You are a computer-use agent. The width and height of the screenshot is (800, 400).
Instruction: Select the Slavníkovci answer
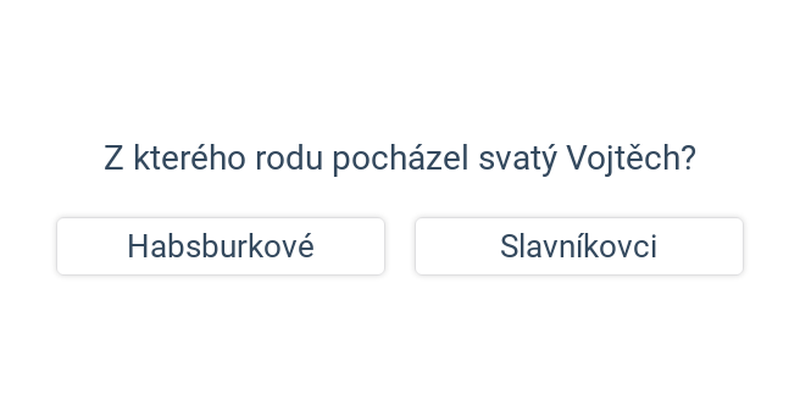[579, 246]
